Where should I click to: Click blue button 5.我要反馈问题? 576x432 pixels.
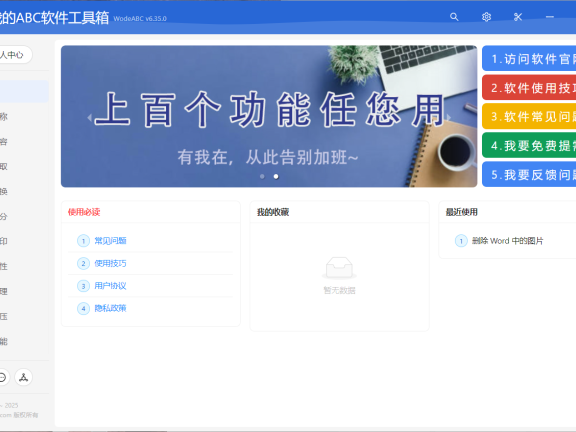[529, 174]
